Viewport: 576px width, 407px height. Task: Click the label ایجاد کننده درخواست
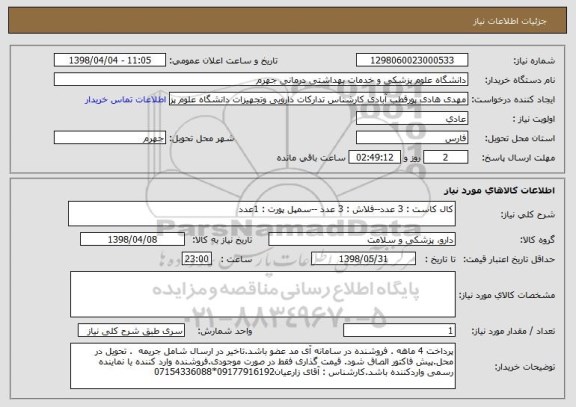(x=514, y=100)
